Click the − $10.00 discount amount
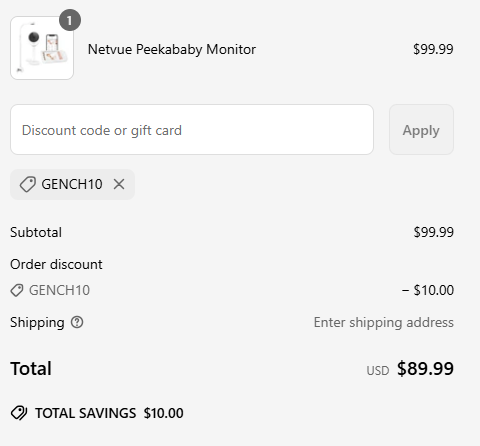This screenshot has height=446, width=480. pyautogui.click(x=428, y=290)
